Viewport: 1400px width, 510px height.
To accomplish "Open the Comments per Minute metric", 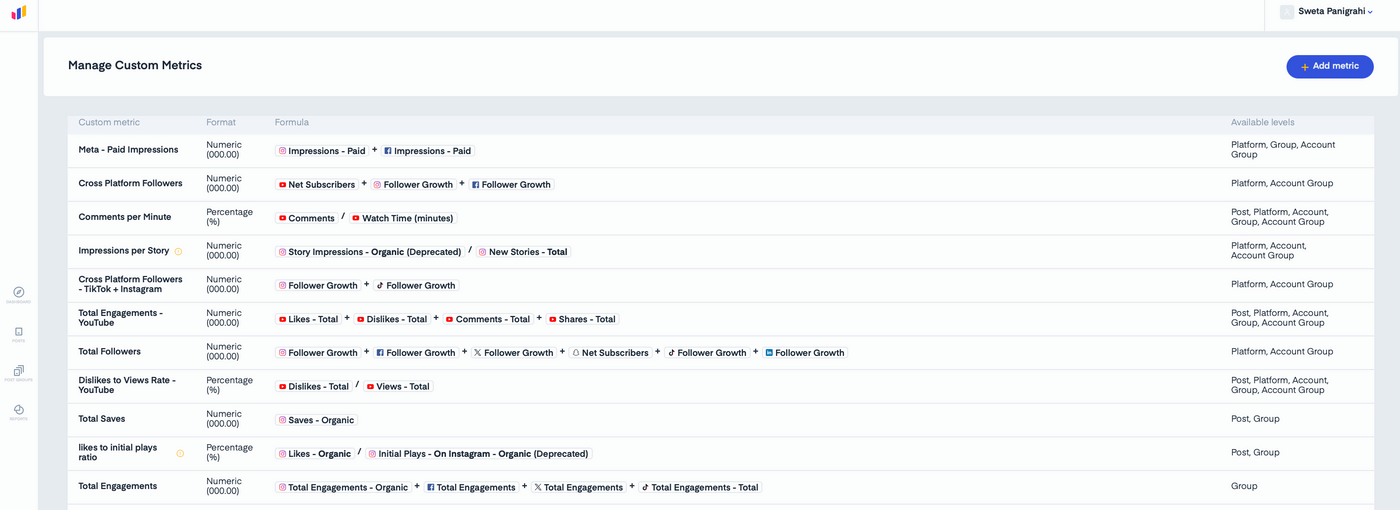I will point(125,217).
